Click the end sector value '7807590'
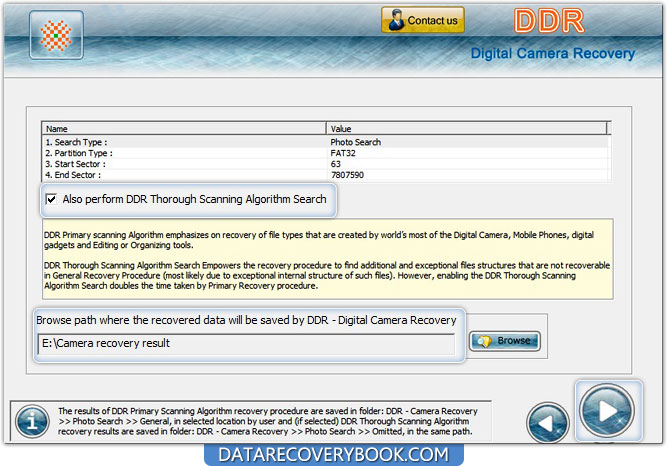This screenshot has height=466, width=667. pyautogui.click(x=347, y=175)
